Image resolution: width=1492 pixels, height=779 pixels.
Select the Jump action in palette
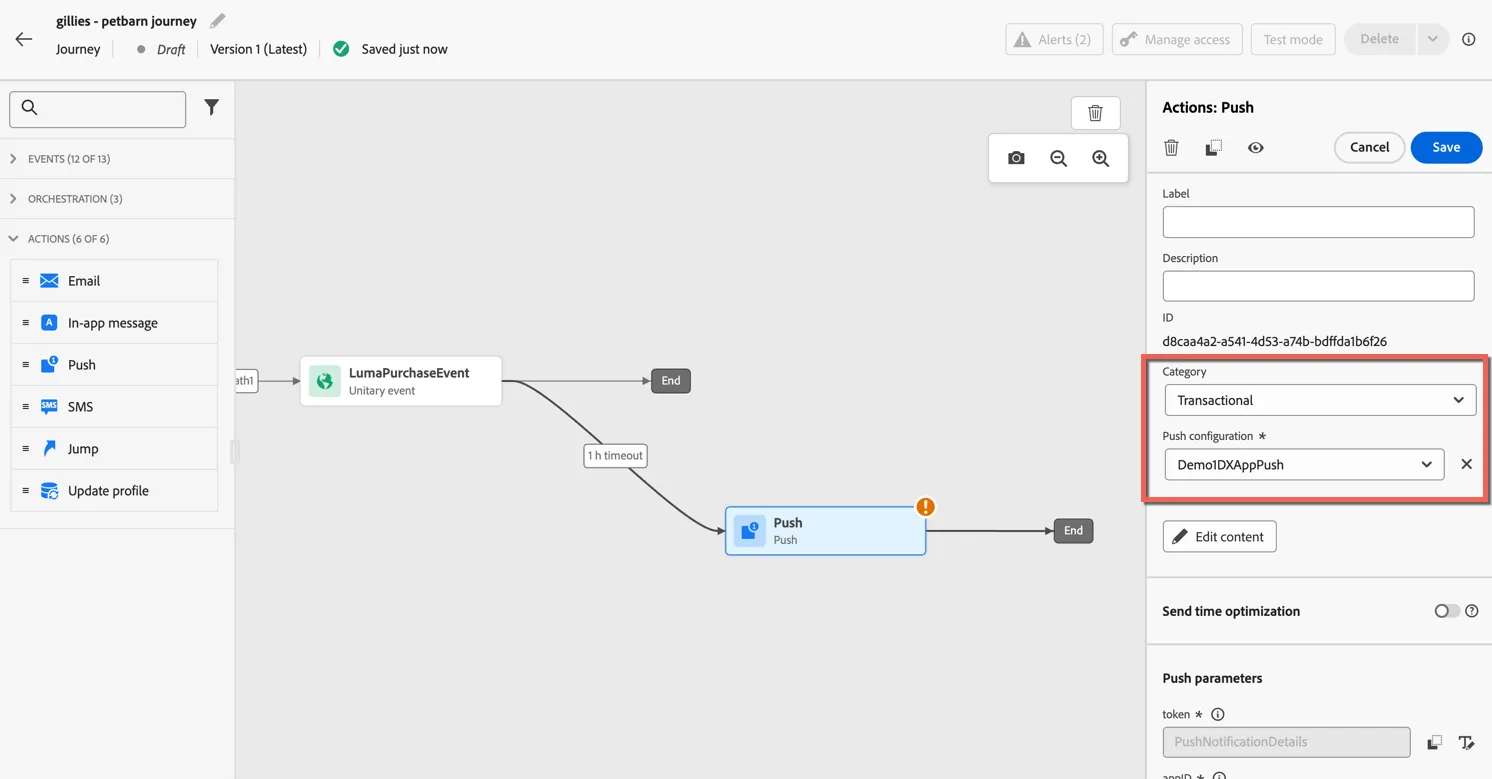point(114,449)
